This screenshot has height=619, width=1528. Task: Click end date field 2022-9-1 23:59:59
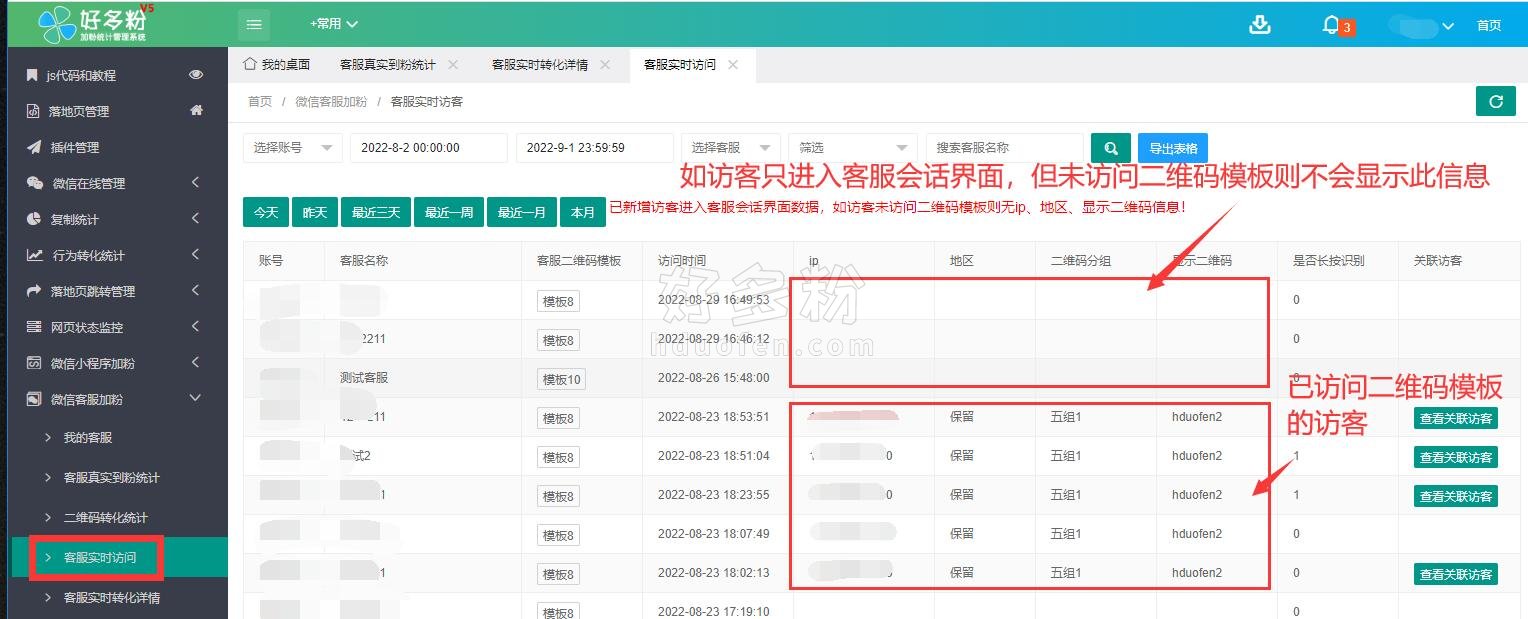pyautogui.click(x=594, y=148)
